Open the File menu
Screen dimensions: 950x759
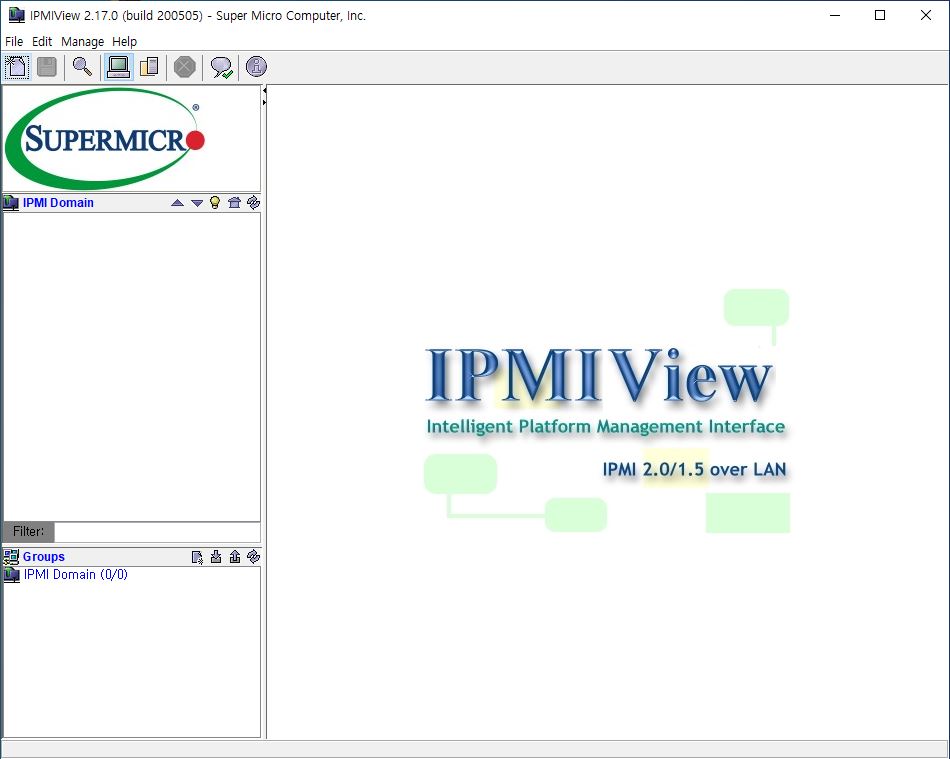pyautogui.click(x=14, y=41)
